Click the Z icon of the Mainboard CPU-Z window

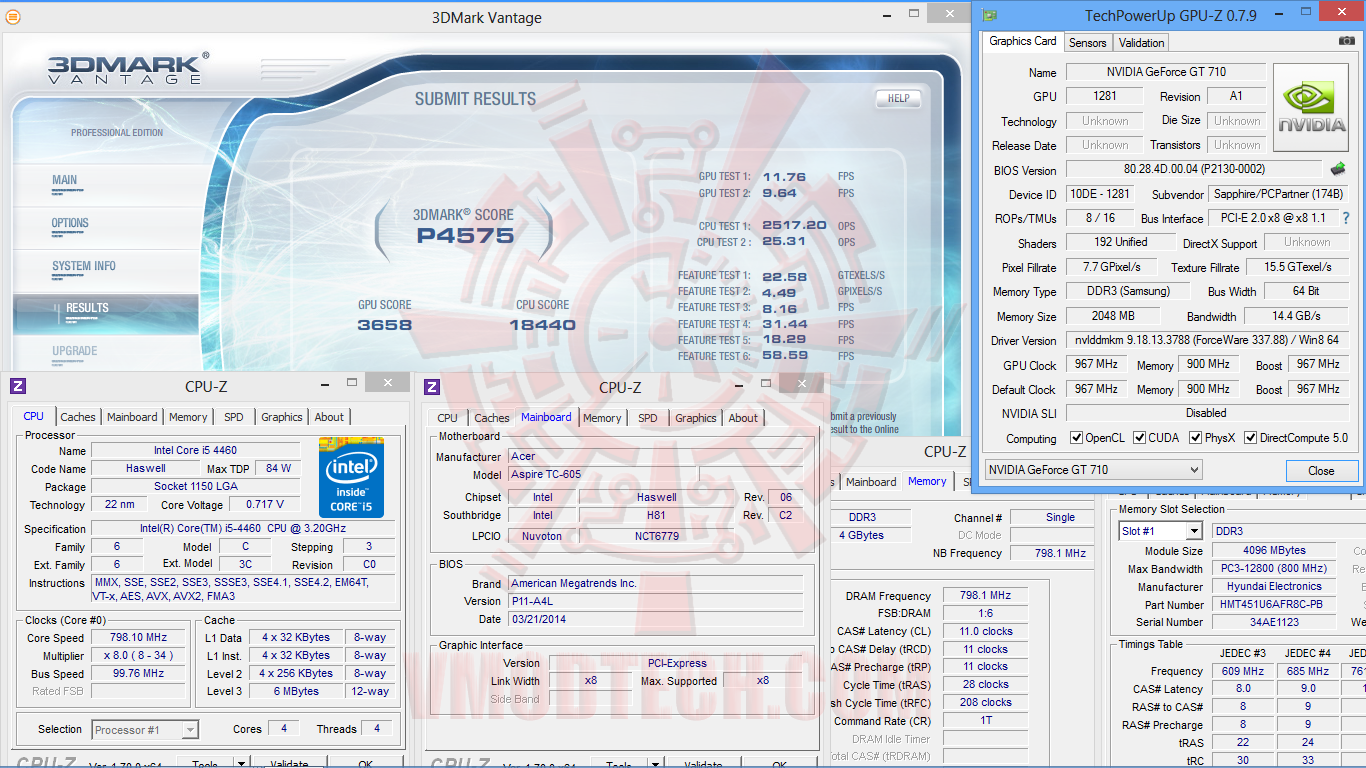(432, 387)
